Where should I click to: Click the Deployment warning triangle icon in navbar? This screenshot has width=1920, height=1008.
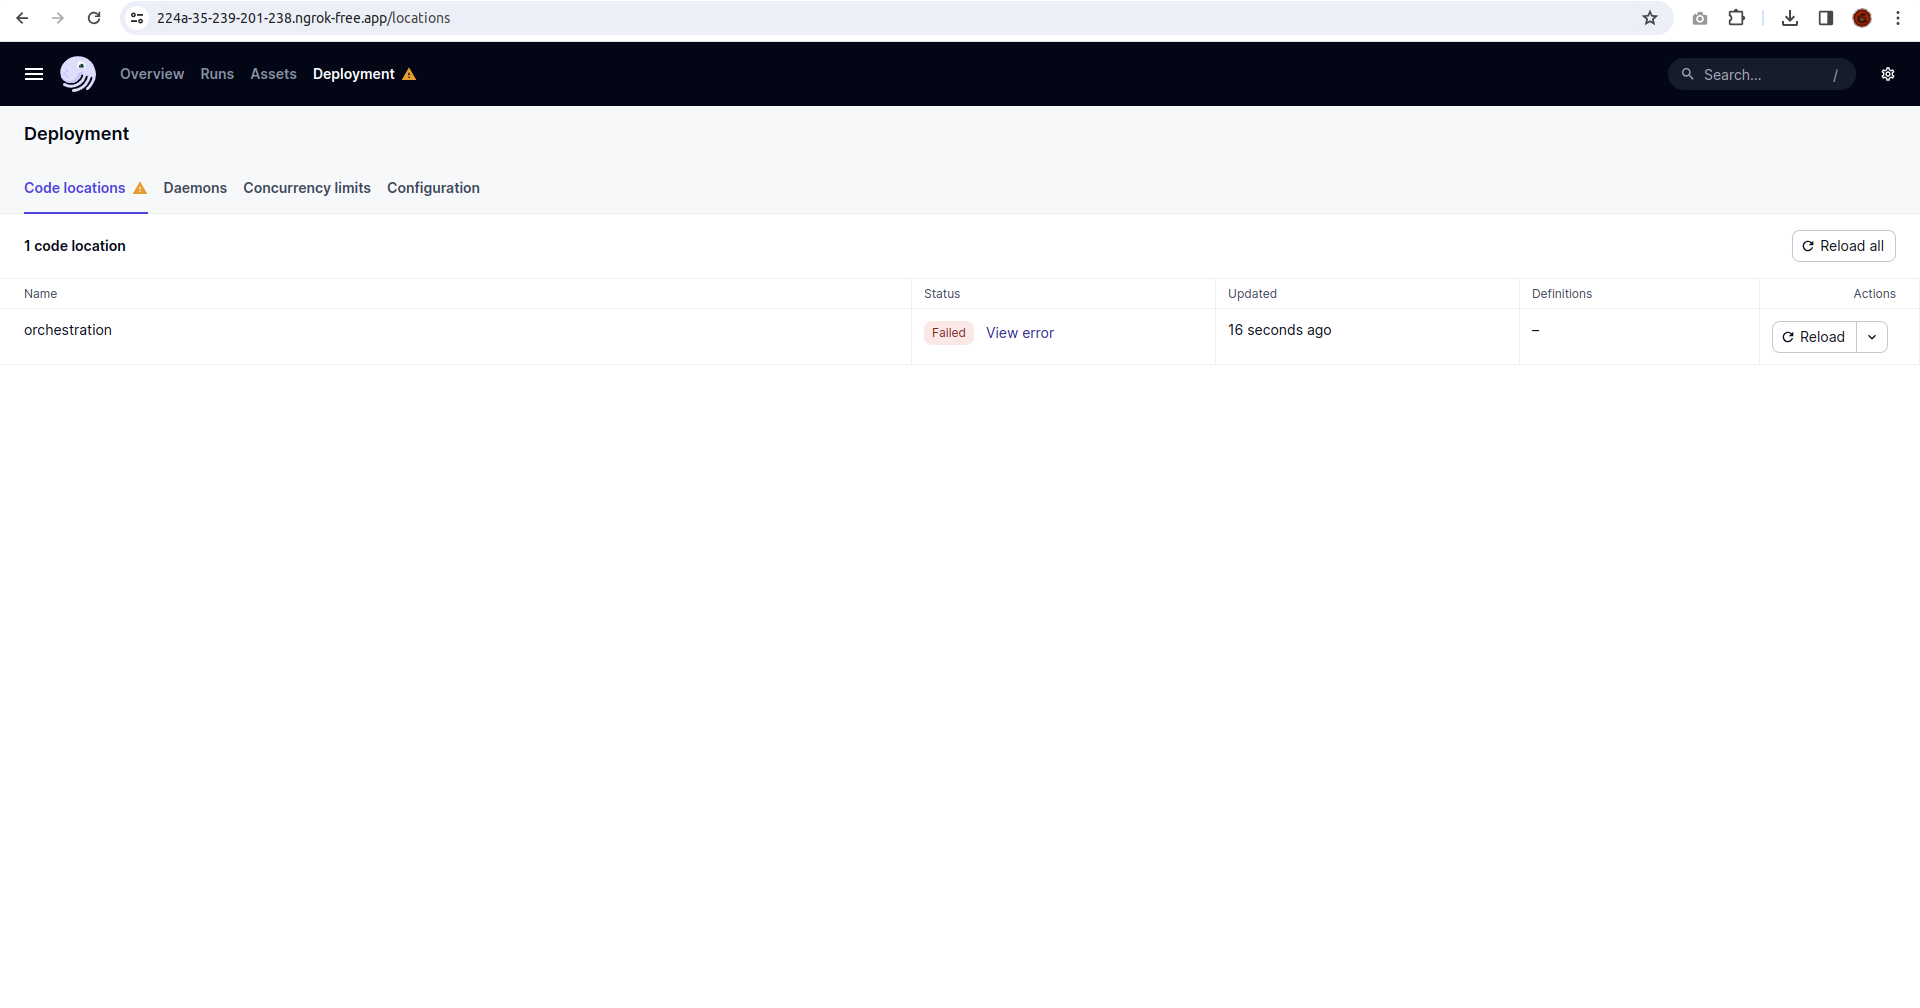tap(409, 74)
